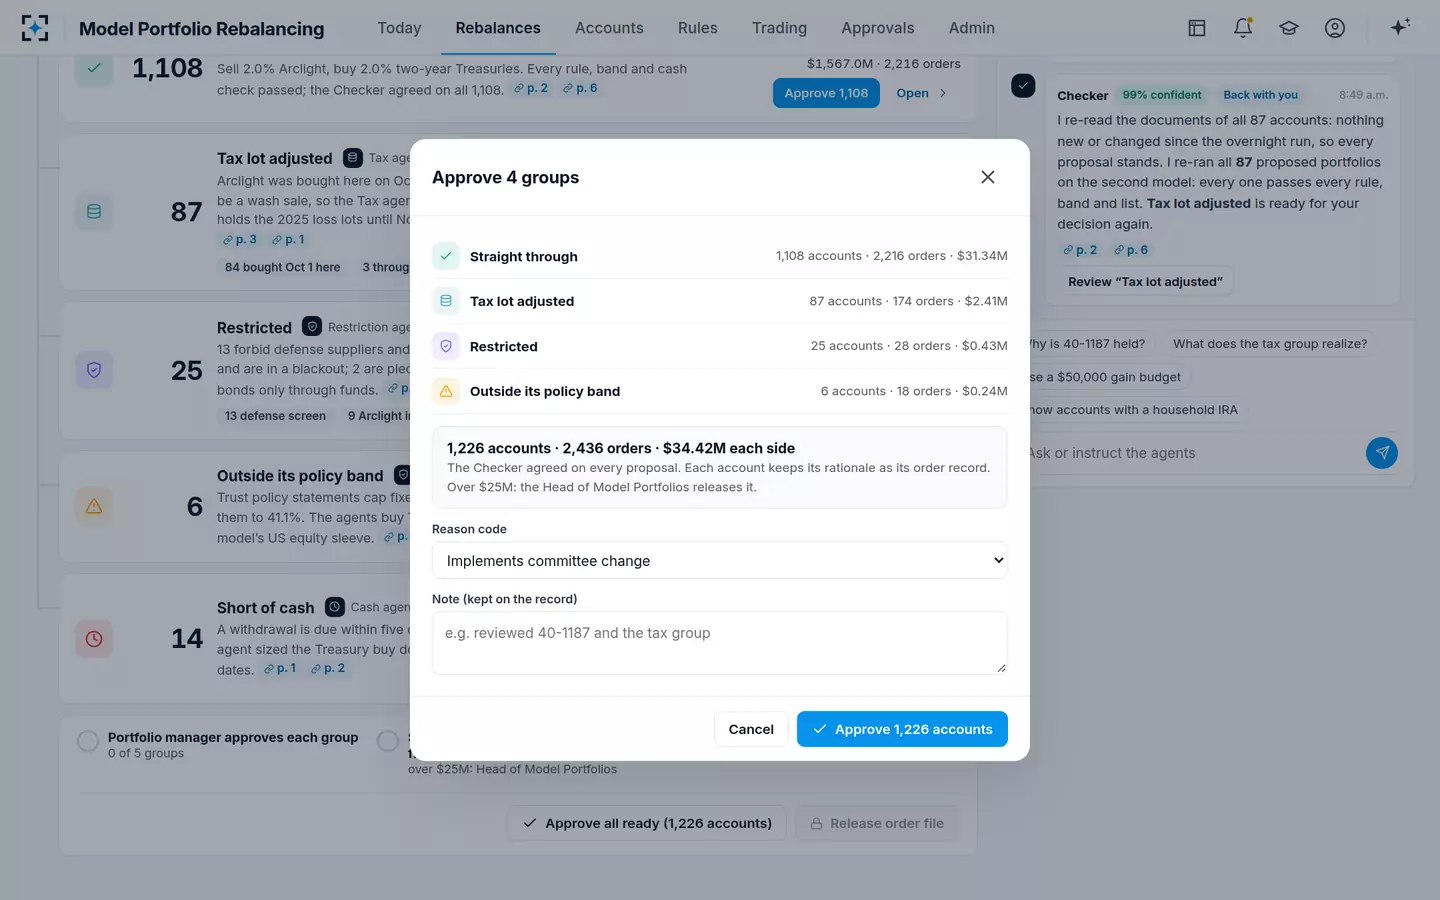Click the green check icon beside 1,108
Image resolution: width=1440 pixels, height=900 pixels.
click(94, 68)
